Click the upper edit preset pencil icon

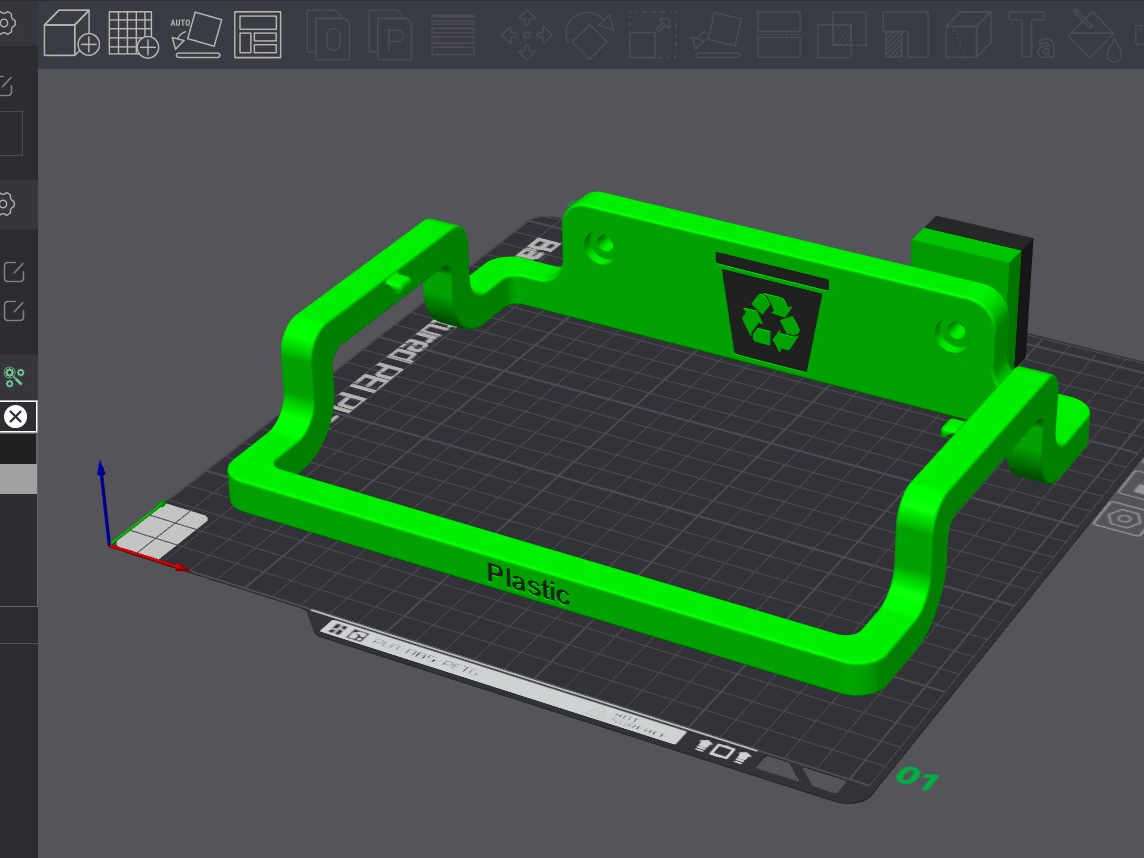14,271
